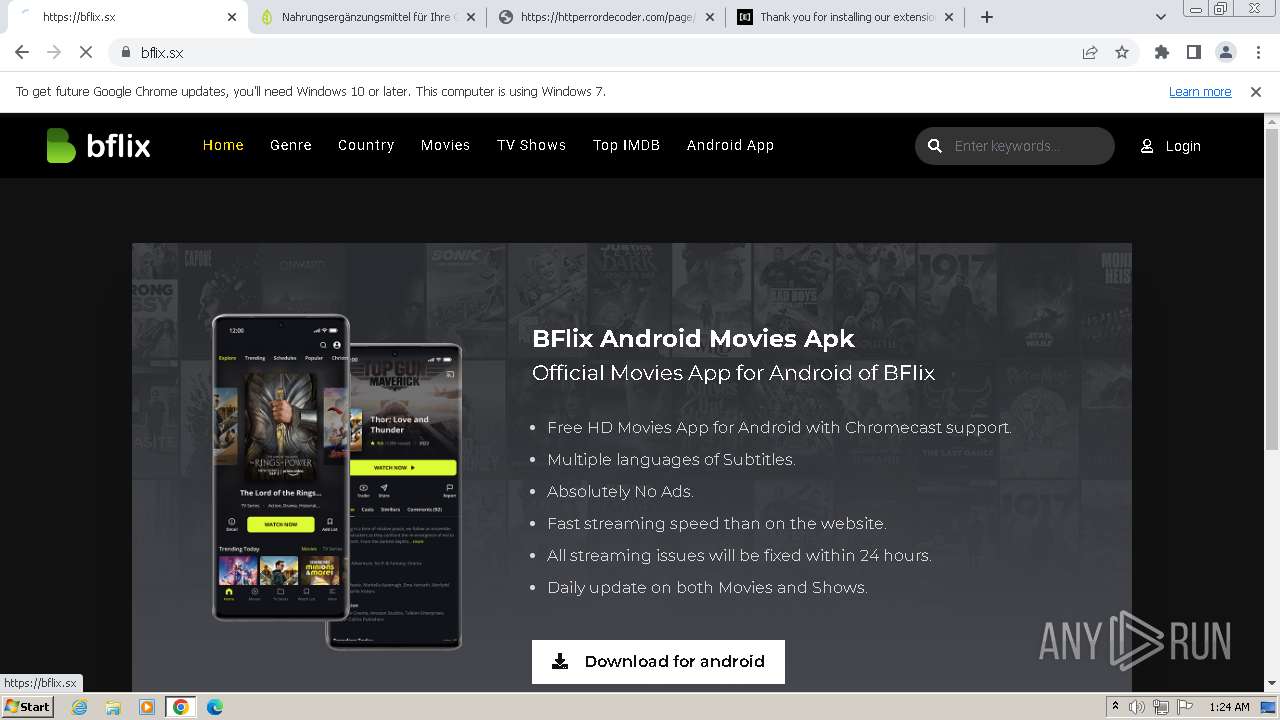Screen dimensions: 1280x720
Task: Click the Daily update on both Movies text
Action: point(707,588)
